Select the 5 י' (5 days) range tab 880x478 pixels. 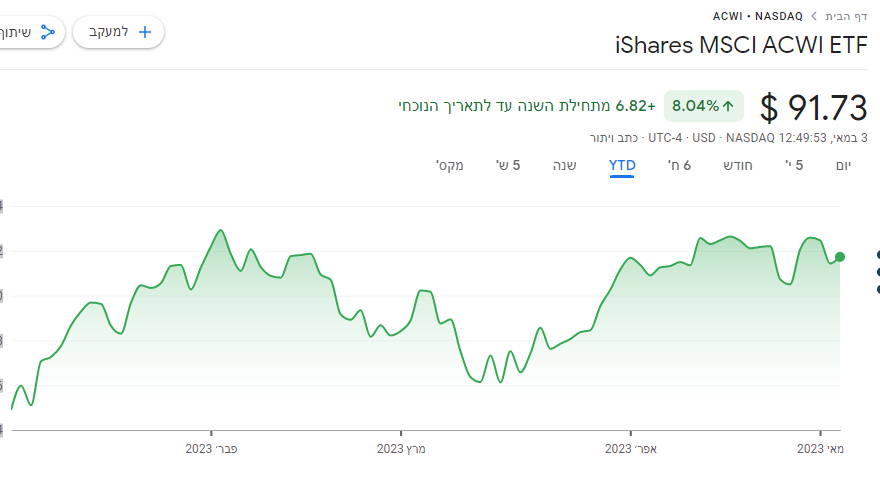(793, 164)
